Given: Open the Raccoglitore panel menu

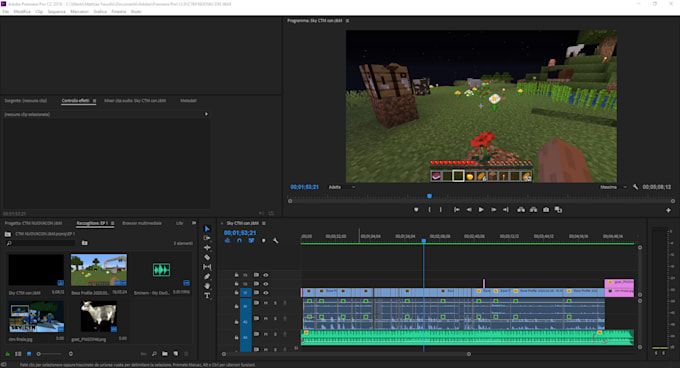Looking at the screenshot, I should (x=112, y=223).
